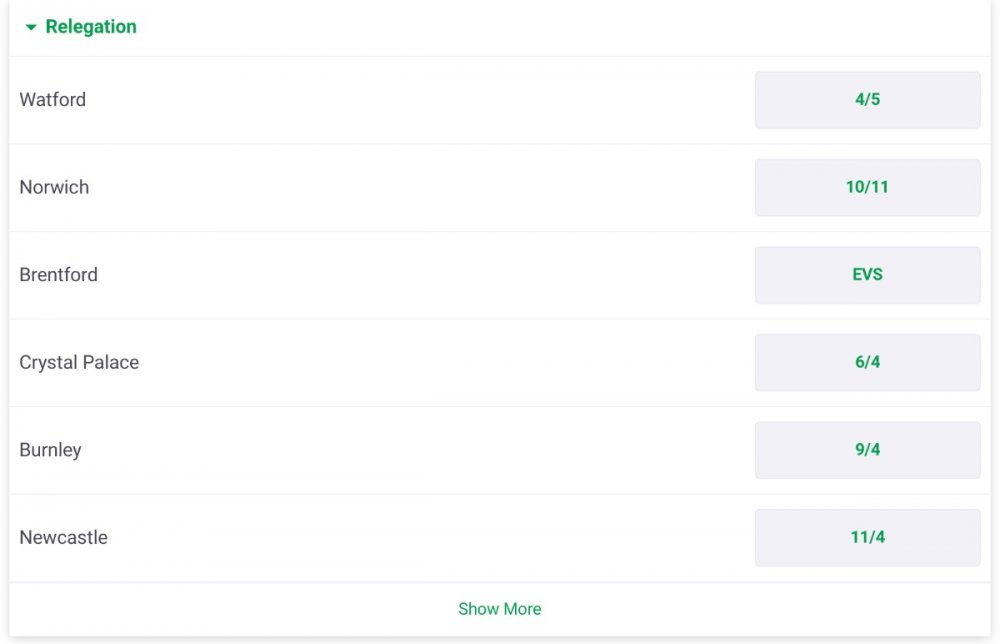1000x644 pixels.
Task: Add Crystal Palace 6/4 to betslip
Action: pos(867,362)
